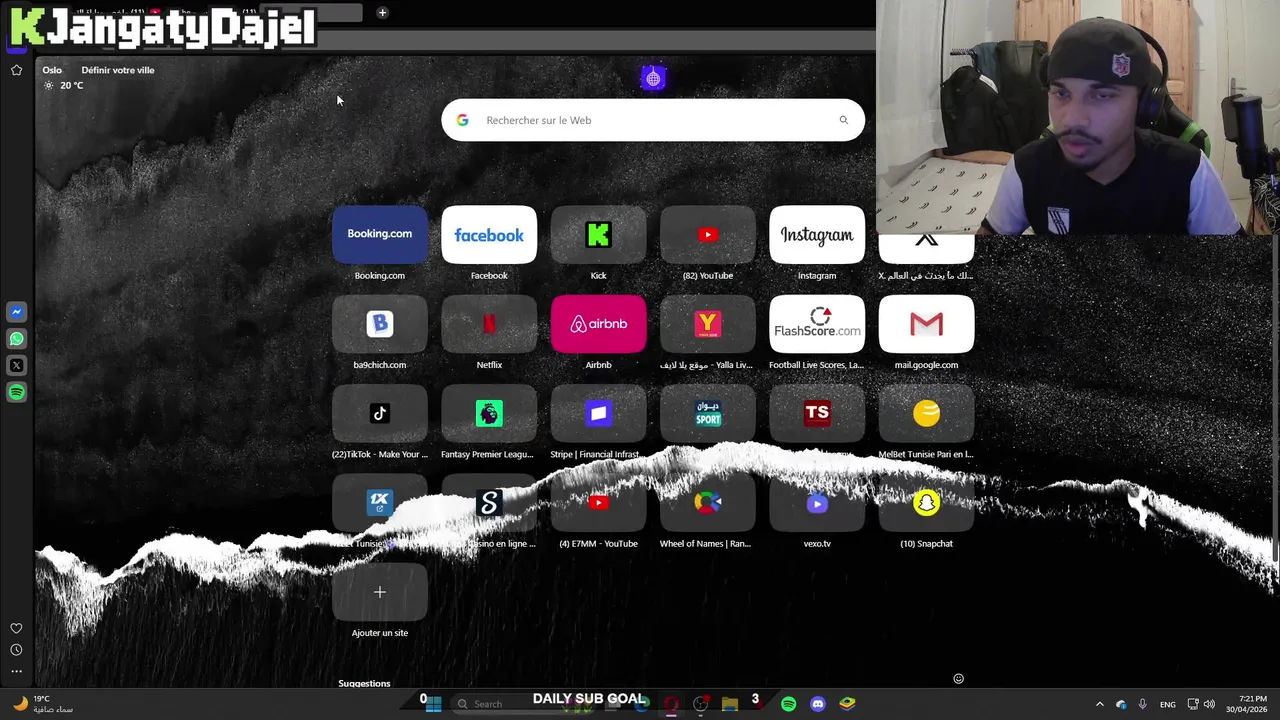Open the TS speed dial tile

(x=817, y=413)
